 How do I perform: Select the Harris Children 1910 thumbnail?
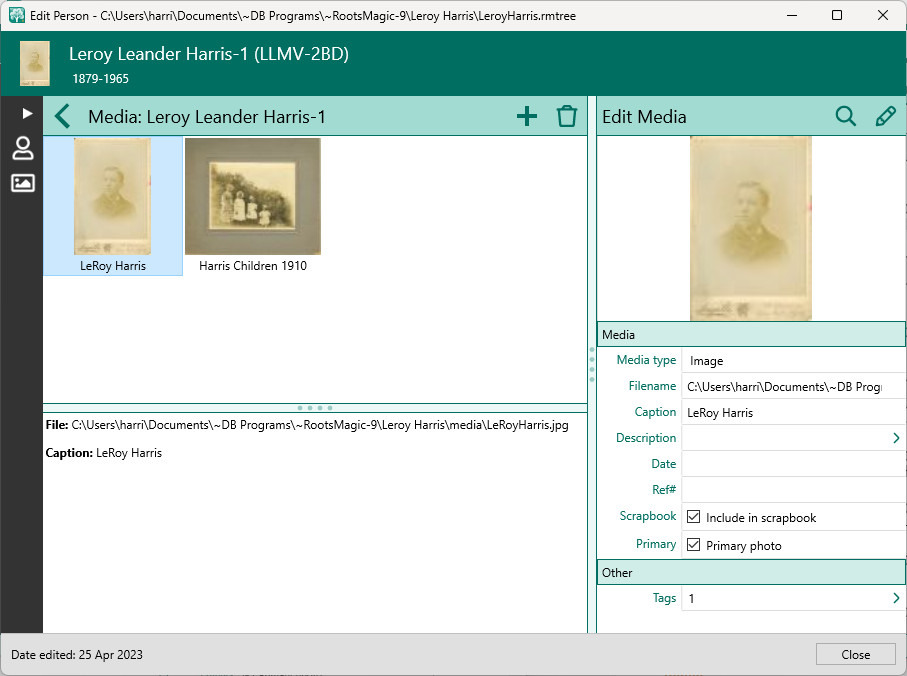252,198
